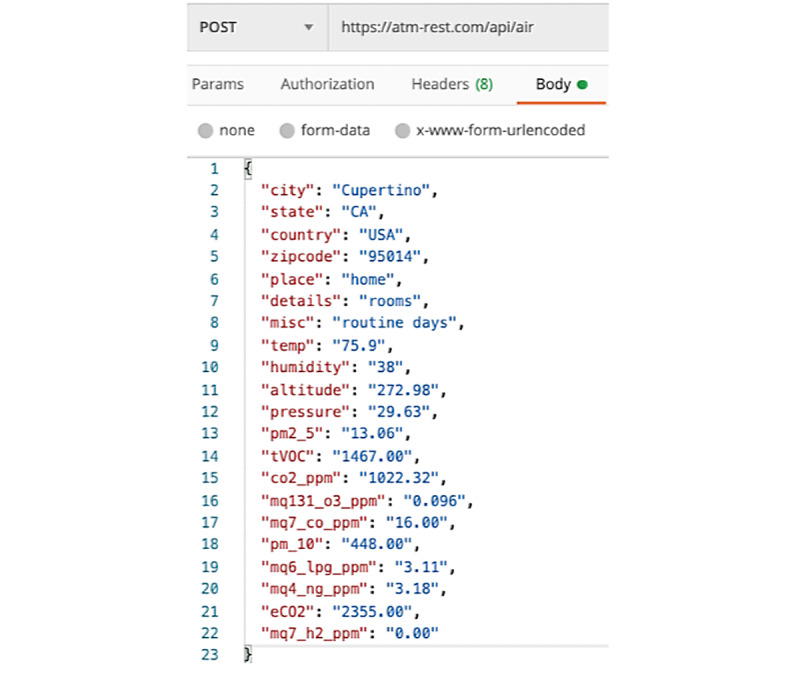Screen dimensions: 798x673
Task: Switch to the Params tab
Action: [218, 84]
